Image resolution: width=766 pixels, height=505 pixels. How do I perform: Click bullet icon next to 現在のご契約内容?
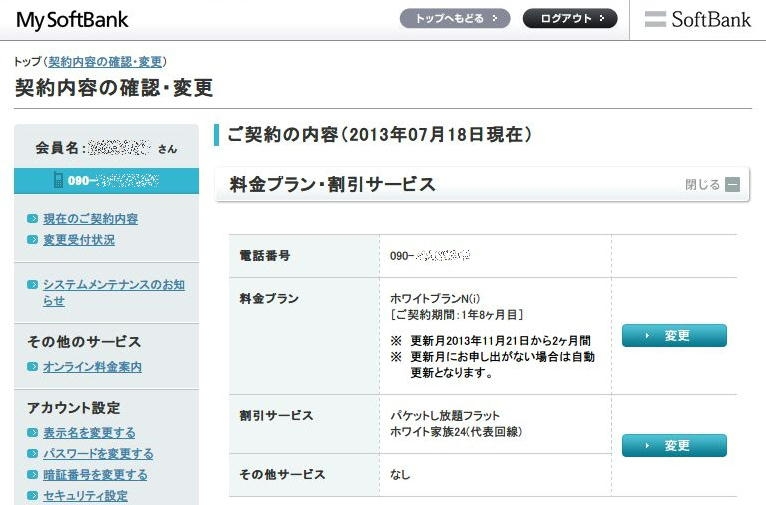pyautogui.click(x=32, y=219)
